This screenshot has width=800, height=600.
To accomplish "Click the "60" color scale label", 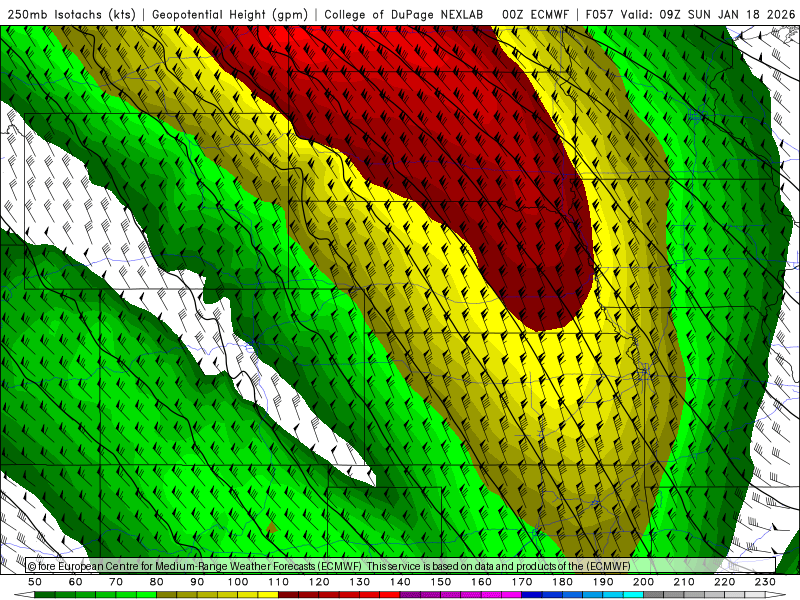I will 76,582.
